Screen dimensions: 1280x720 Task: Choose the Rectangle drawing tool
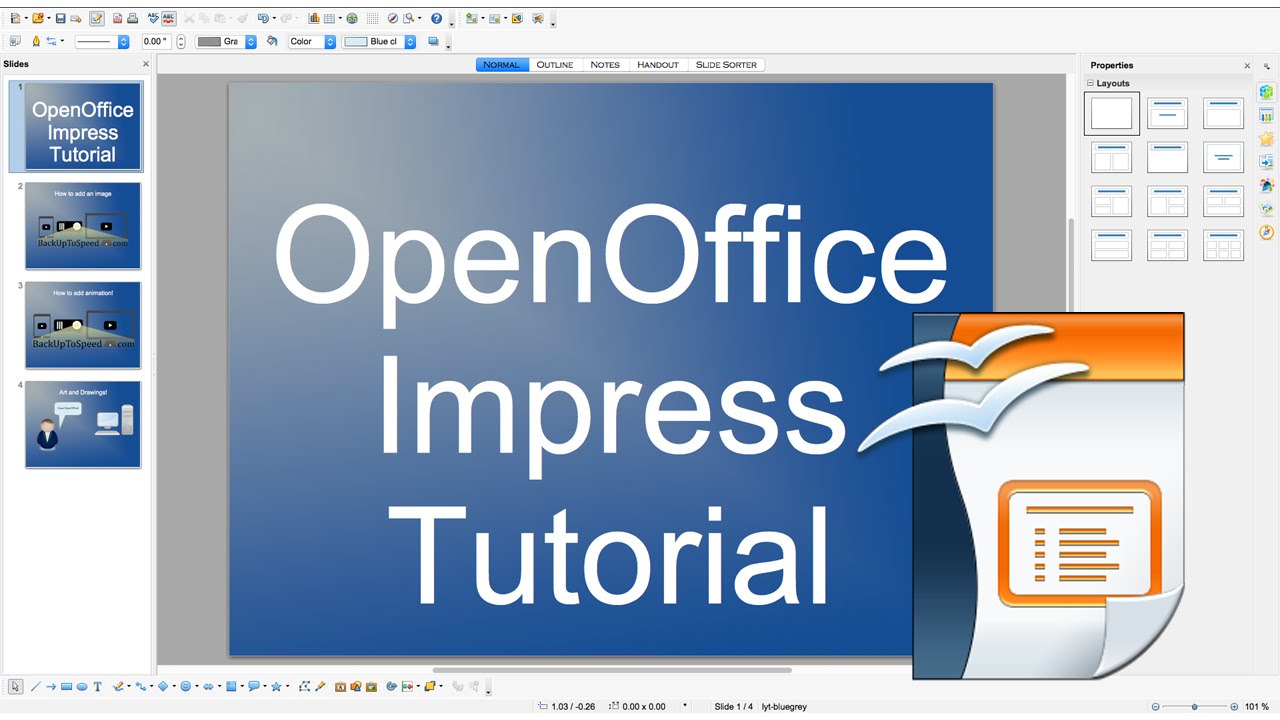66,687
